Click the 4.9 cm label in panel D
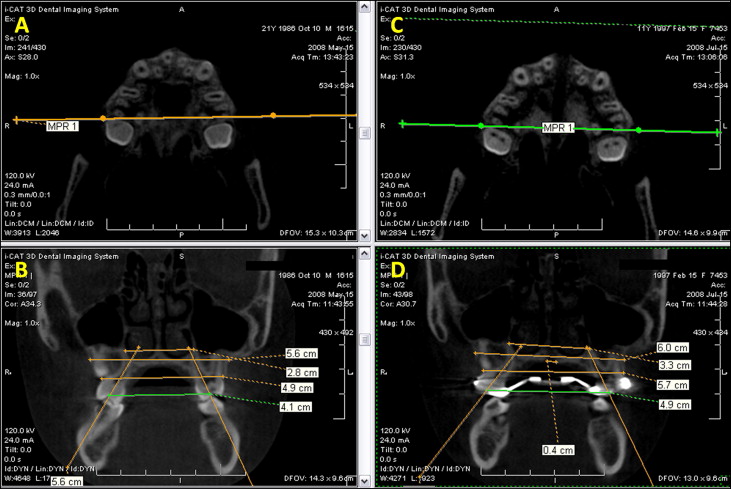Viewport: 731px width, 489px height. point(673,405)
